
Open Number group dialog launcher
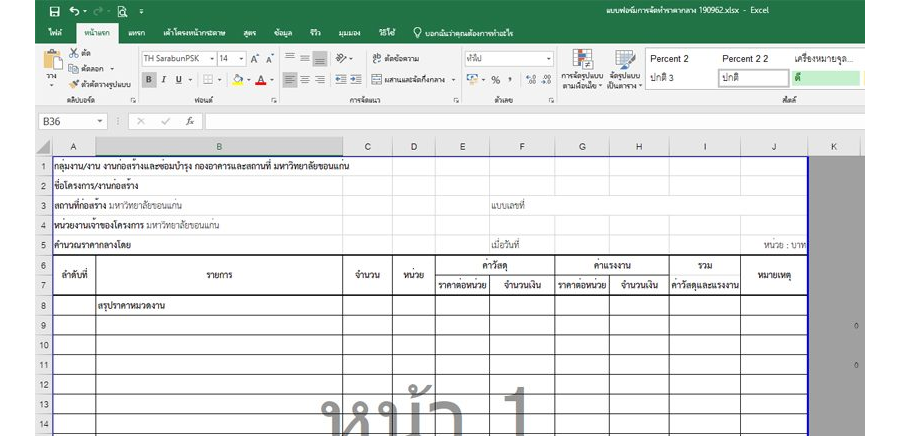551,100
